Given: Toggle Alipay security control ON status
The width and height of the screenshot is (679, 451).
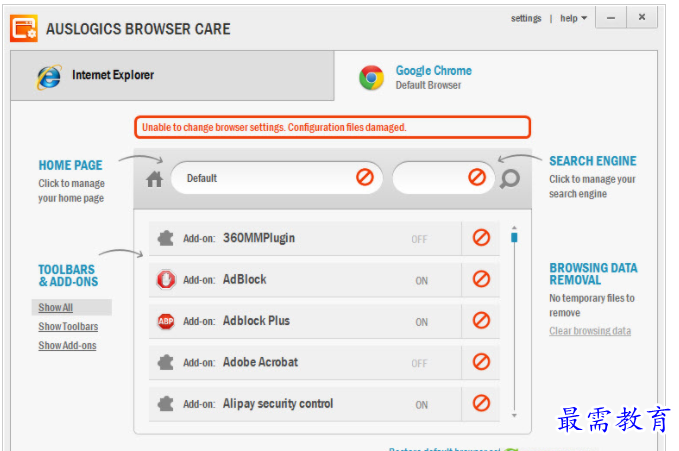Looking at the screenshot, I should [x=421, y=405].
